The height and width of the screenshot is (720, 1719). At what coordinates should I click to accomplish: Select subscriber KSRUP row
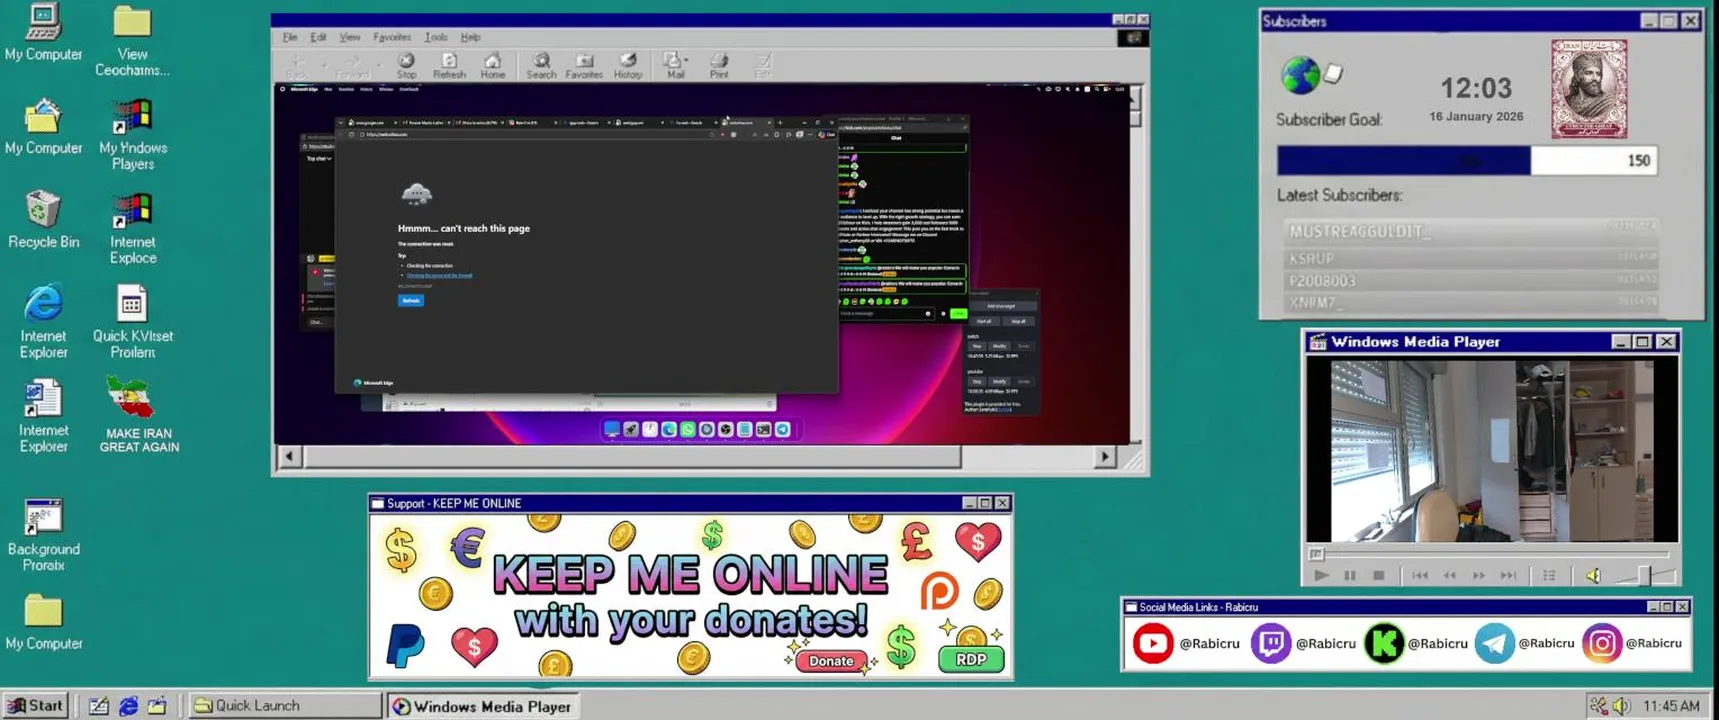click(x=1471, y=258)
